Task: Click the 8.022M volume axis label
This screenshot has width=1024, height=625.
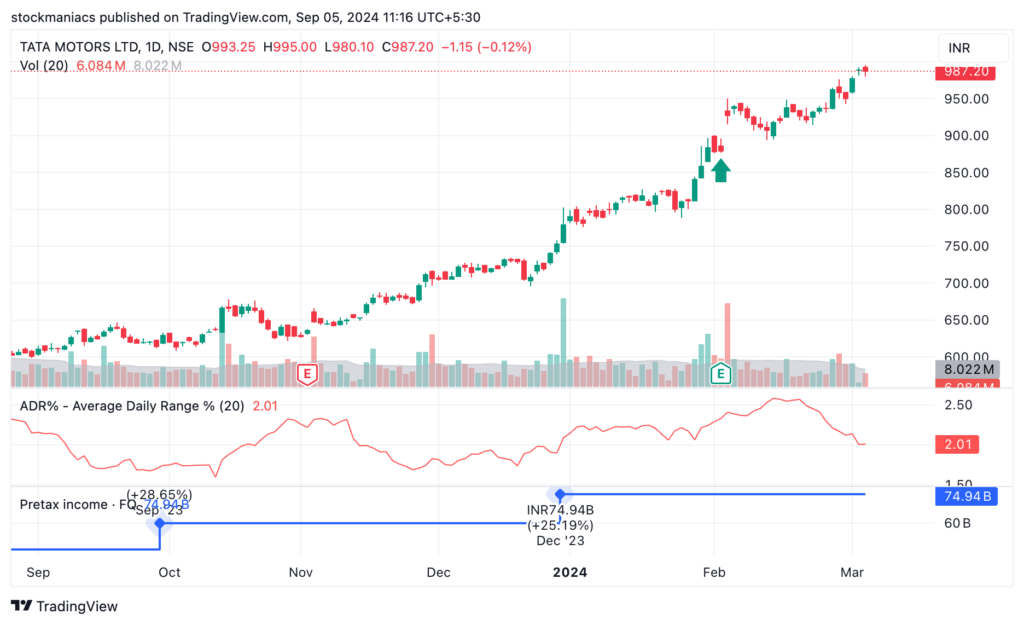Action: pos(968,369)
